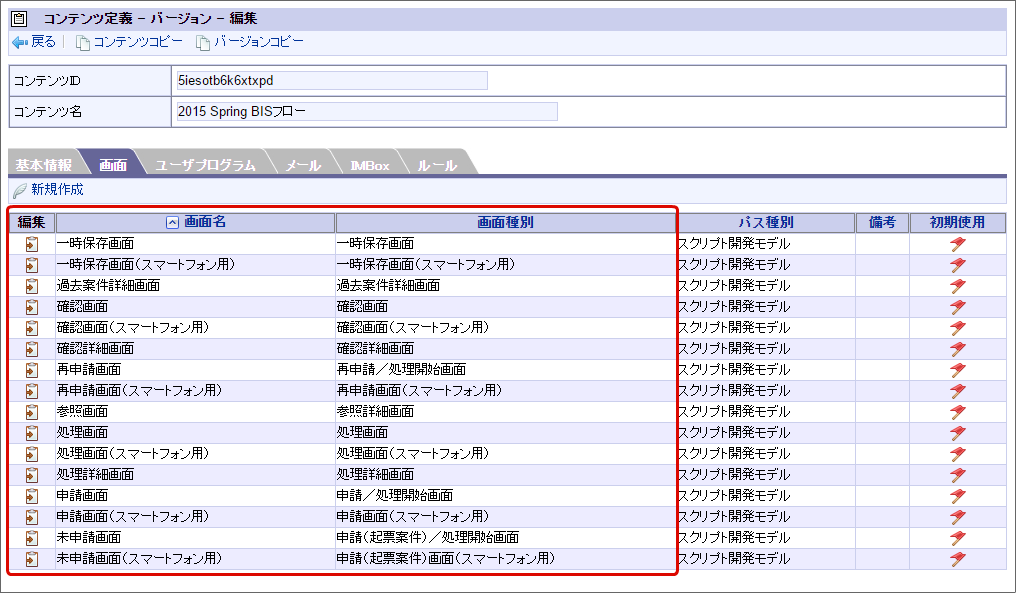This screenshot has width=1016, height=593.
Task: Open edit icon for 過去案件詳細画面 row
Action: [32, 286]
